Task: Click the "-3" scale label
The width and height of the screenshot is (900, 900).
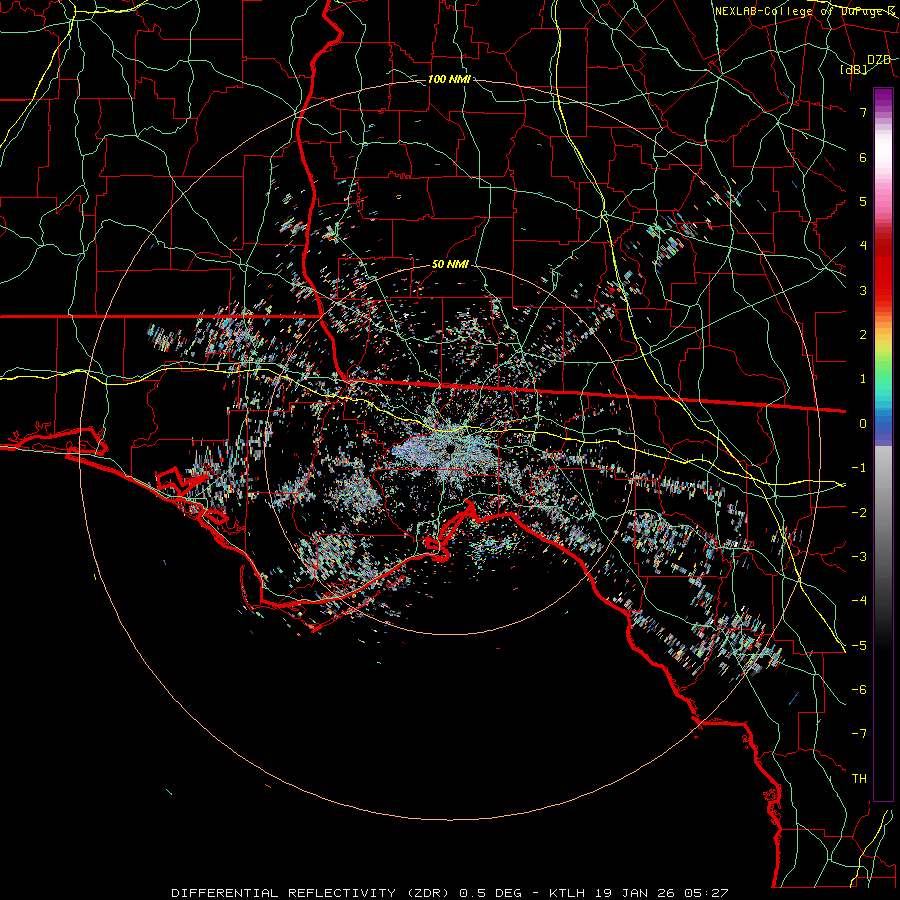Action: (859, 557)
